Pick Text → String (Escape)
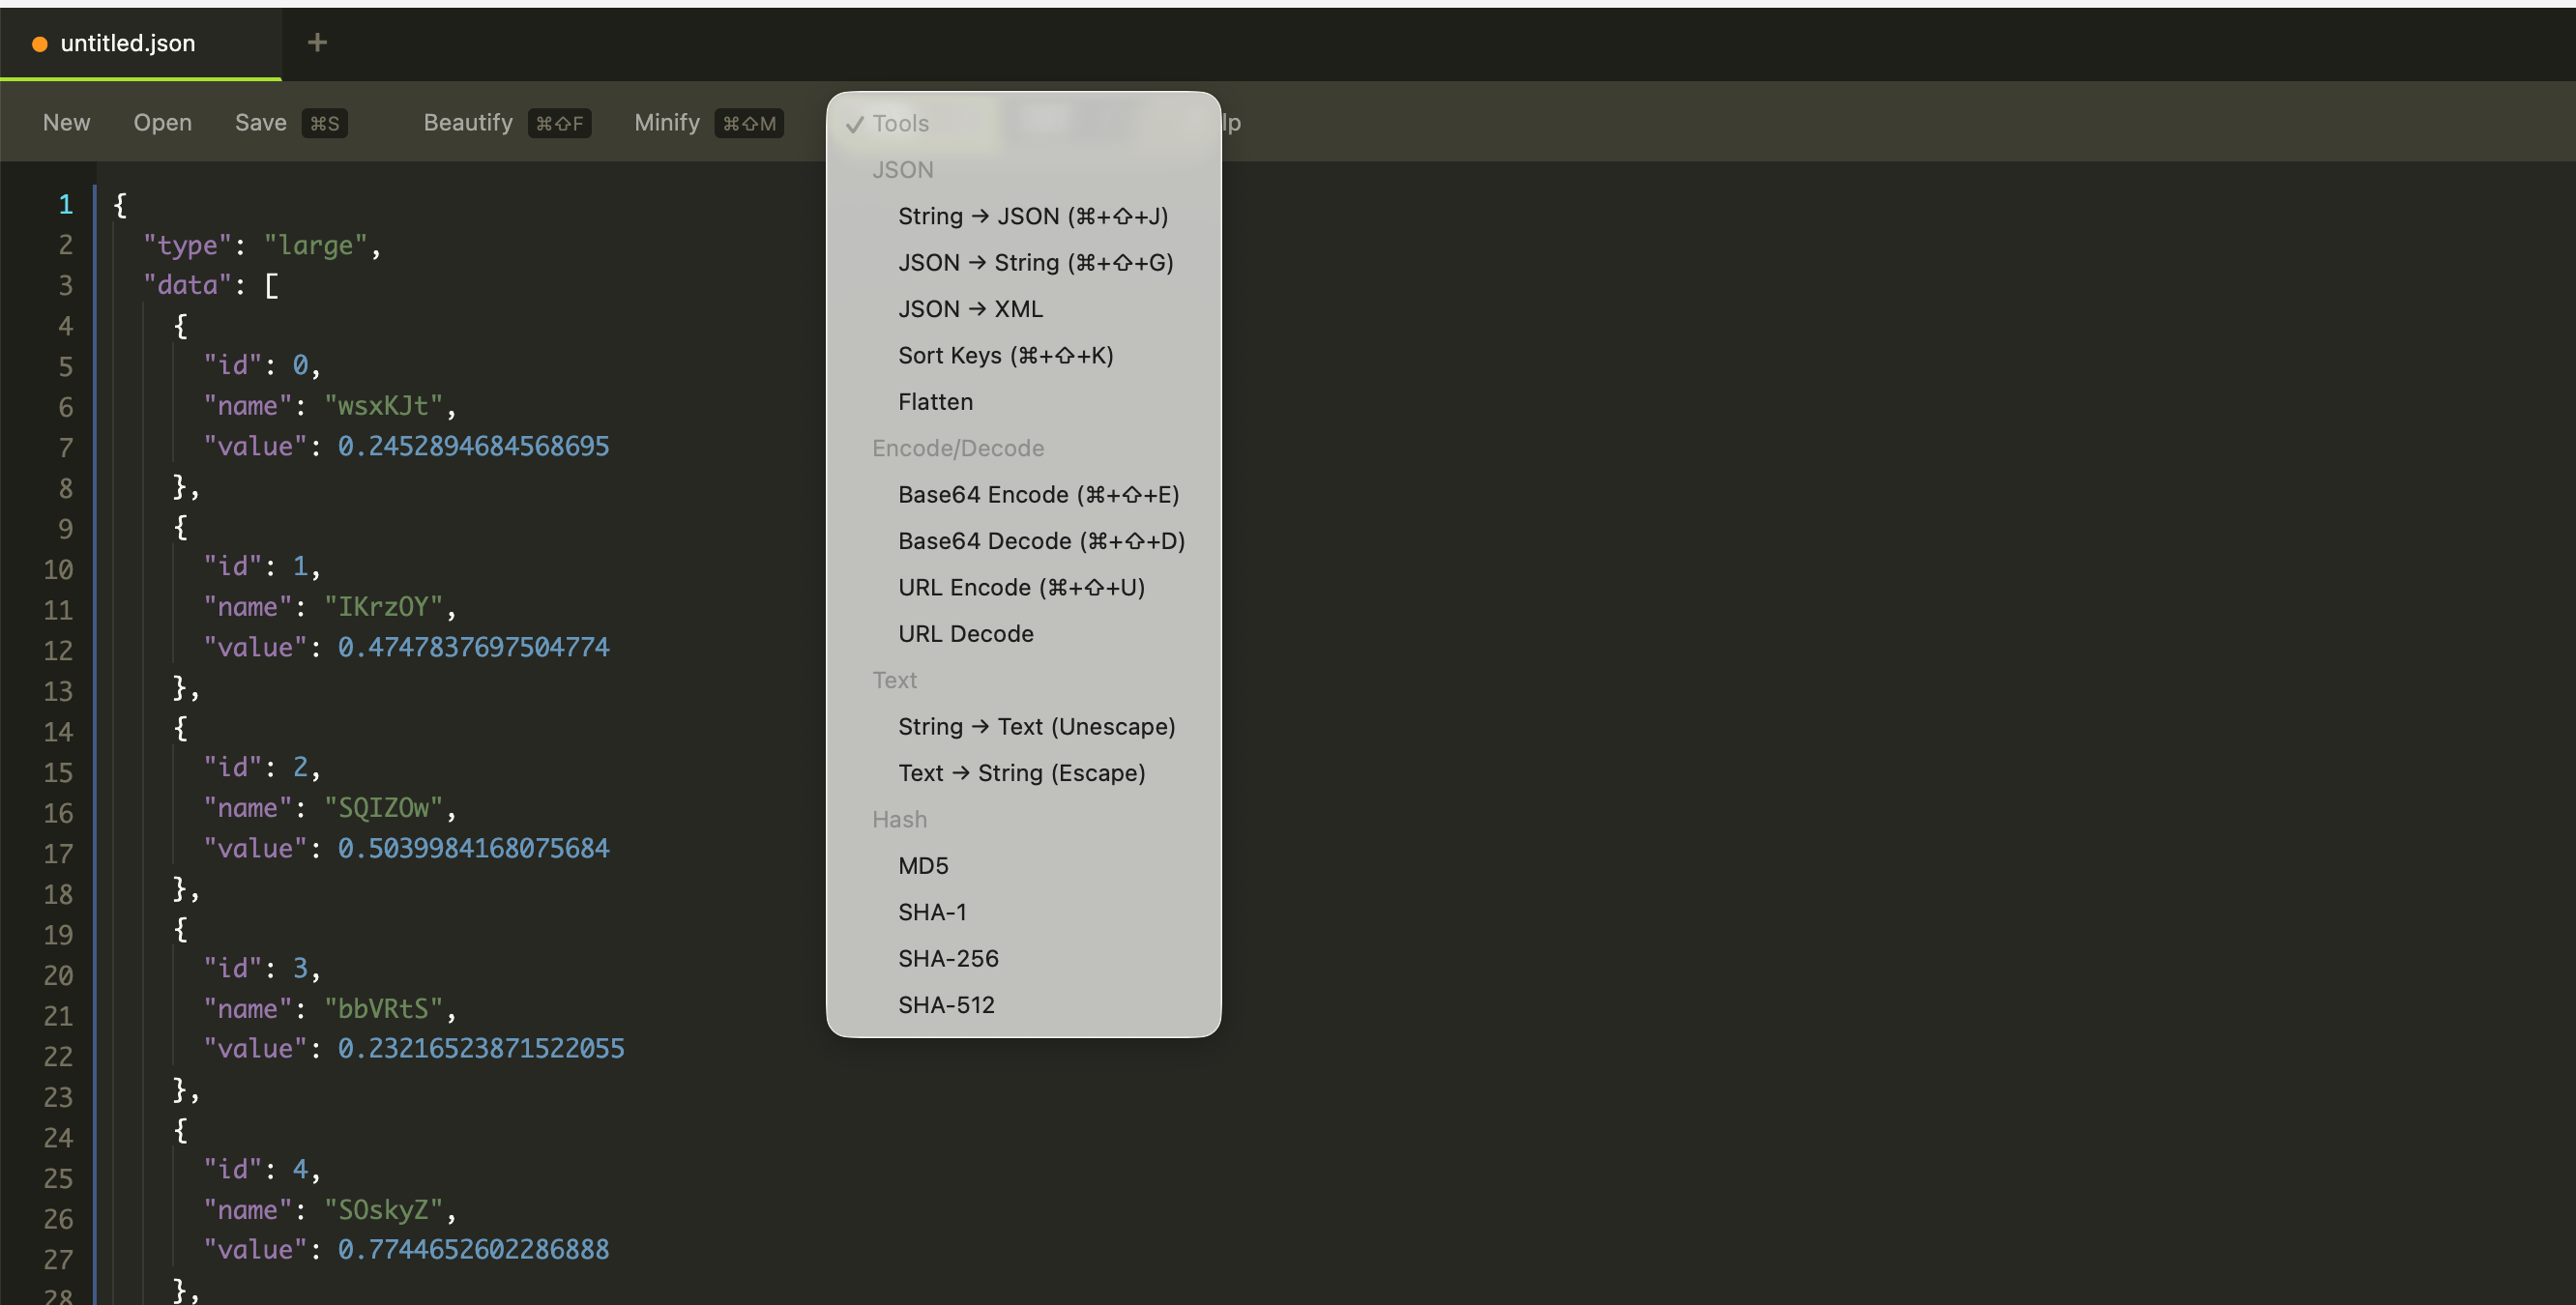The height and width of the screenshot is (1305, 2576). tap(1021, 773)
